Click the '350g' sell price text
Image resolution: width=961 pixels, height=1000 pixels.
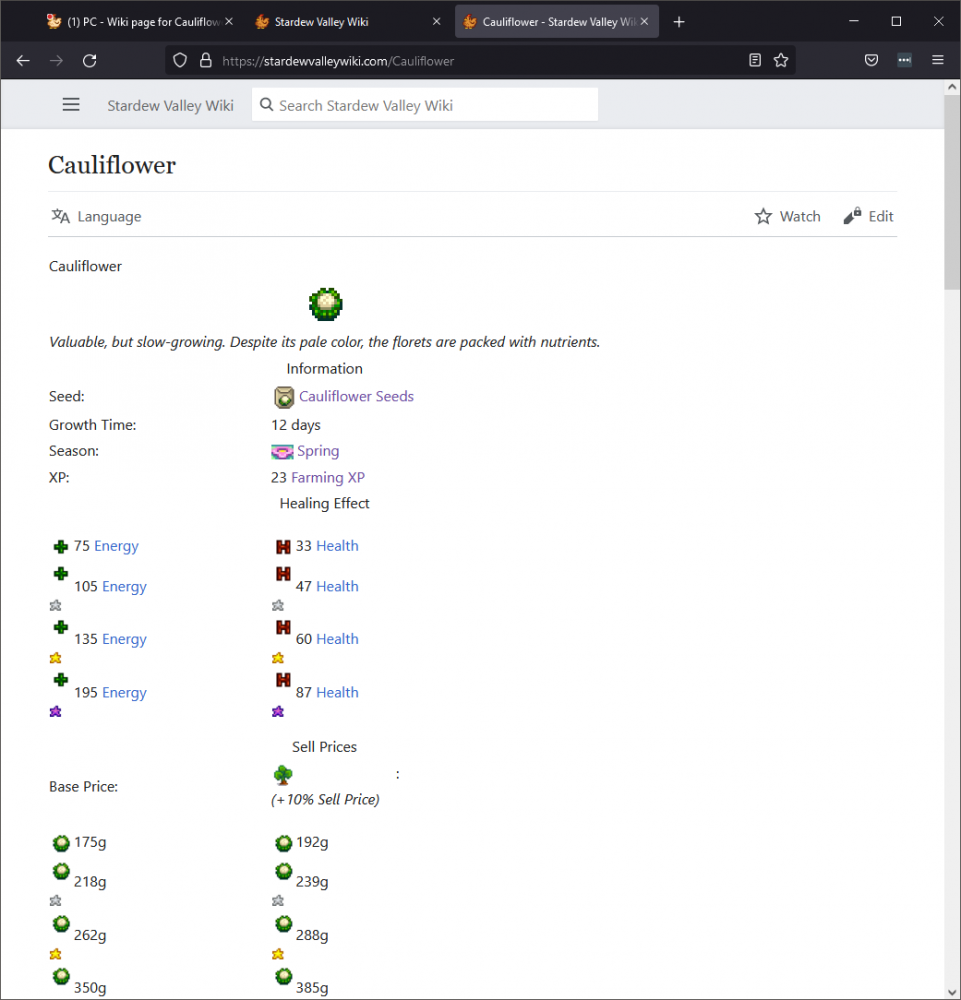tap(90, 989)
